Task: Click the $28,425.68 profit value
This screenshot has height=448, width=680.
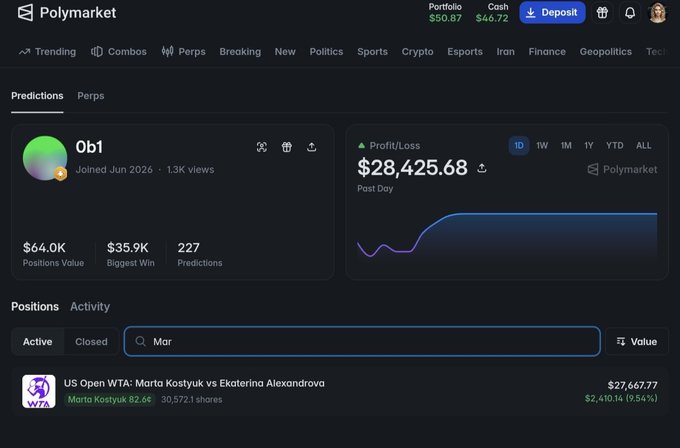Action: click(412, 167)
